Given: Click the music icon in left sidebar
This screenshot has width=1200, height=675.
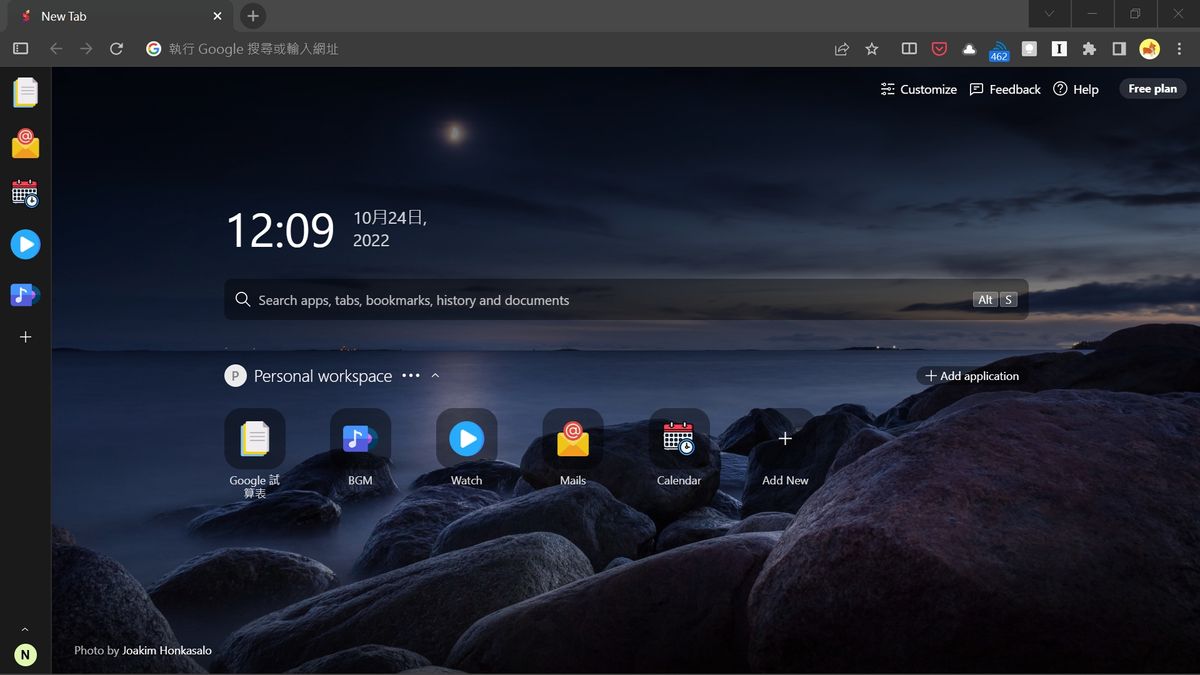Looking at the screenshot, I should coord(25,295).
